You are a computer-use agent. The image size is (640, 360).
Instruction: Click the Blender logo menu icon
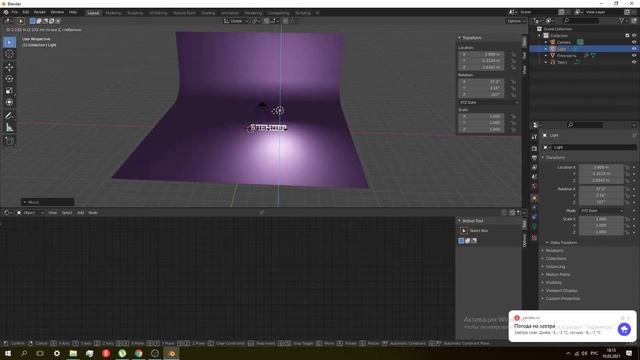pyautogui.click(x=6, y=12)
